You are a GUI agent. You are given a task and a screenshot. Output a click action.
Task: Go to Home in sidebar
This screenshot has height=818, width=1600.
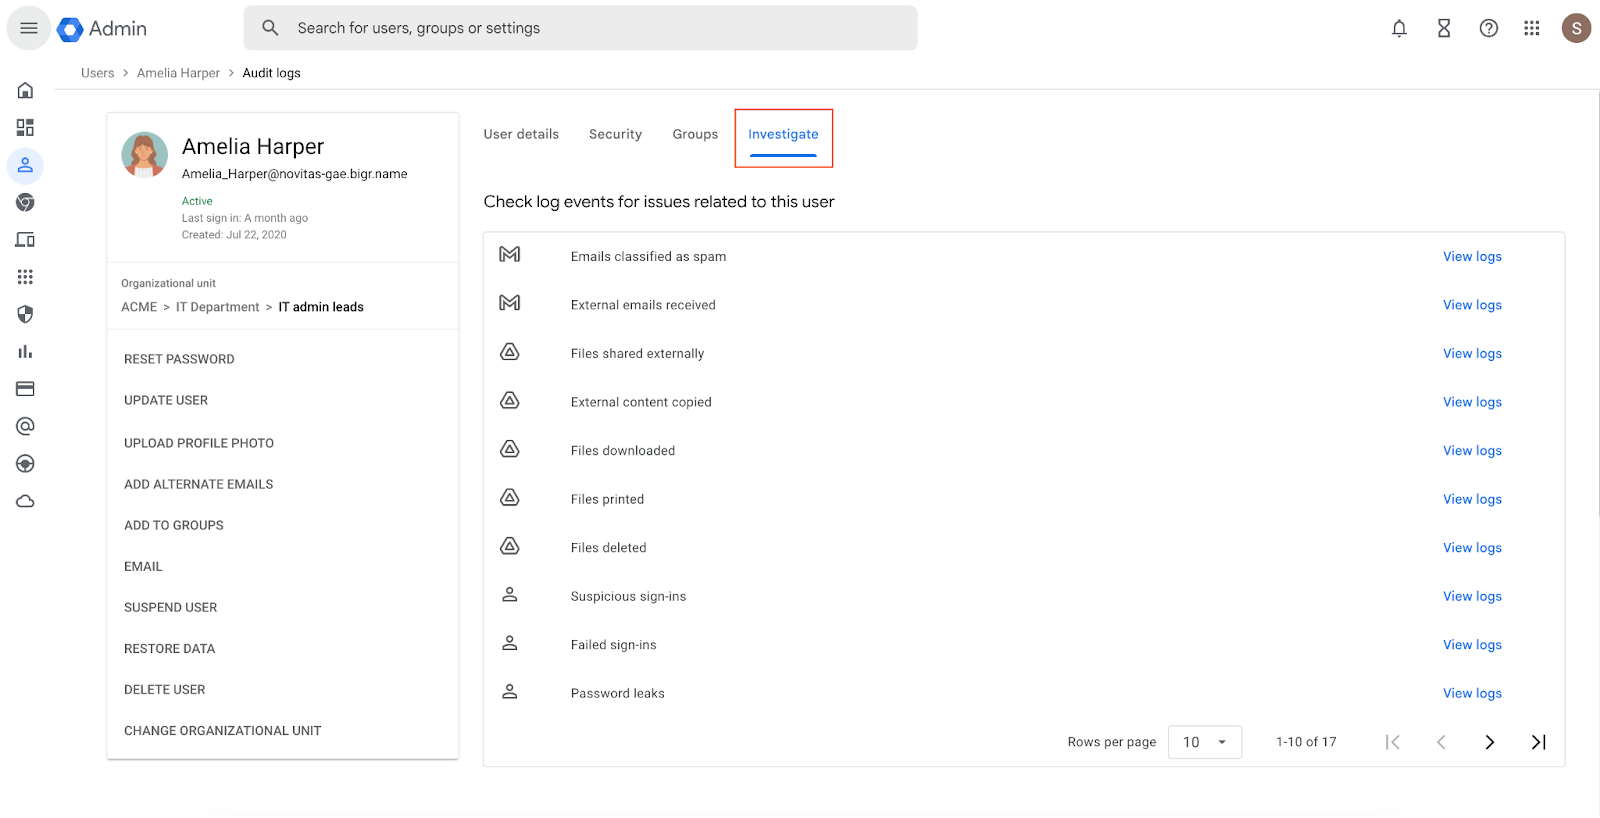(25, 90)
